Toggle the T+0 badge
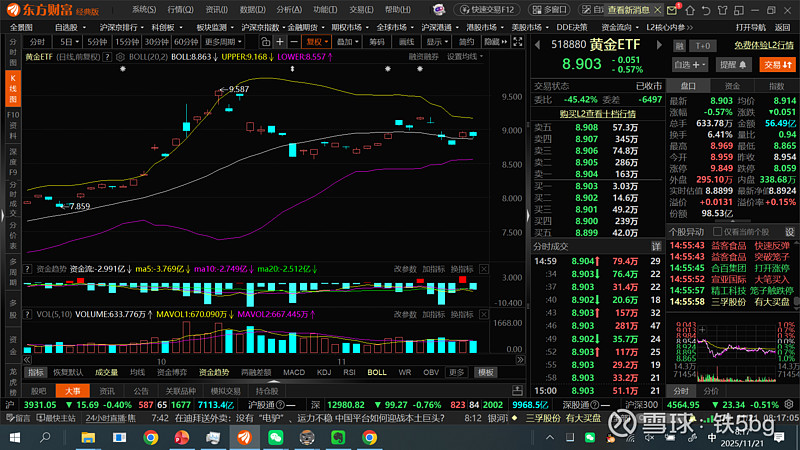The height and width of the screenshot is (450, 800). (x=703, y=46)
